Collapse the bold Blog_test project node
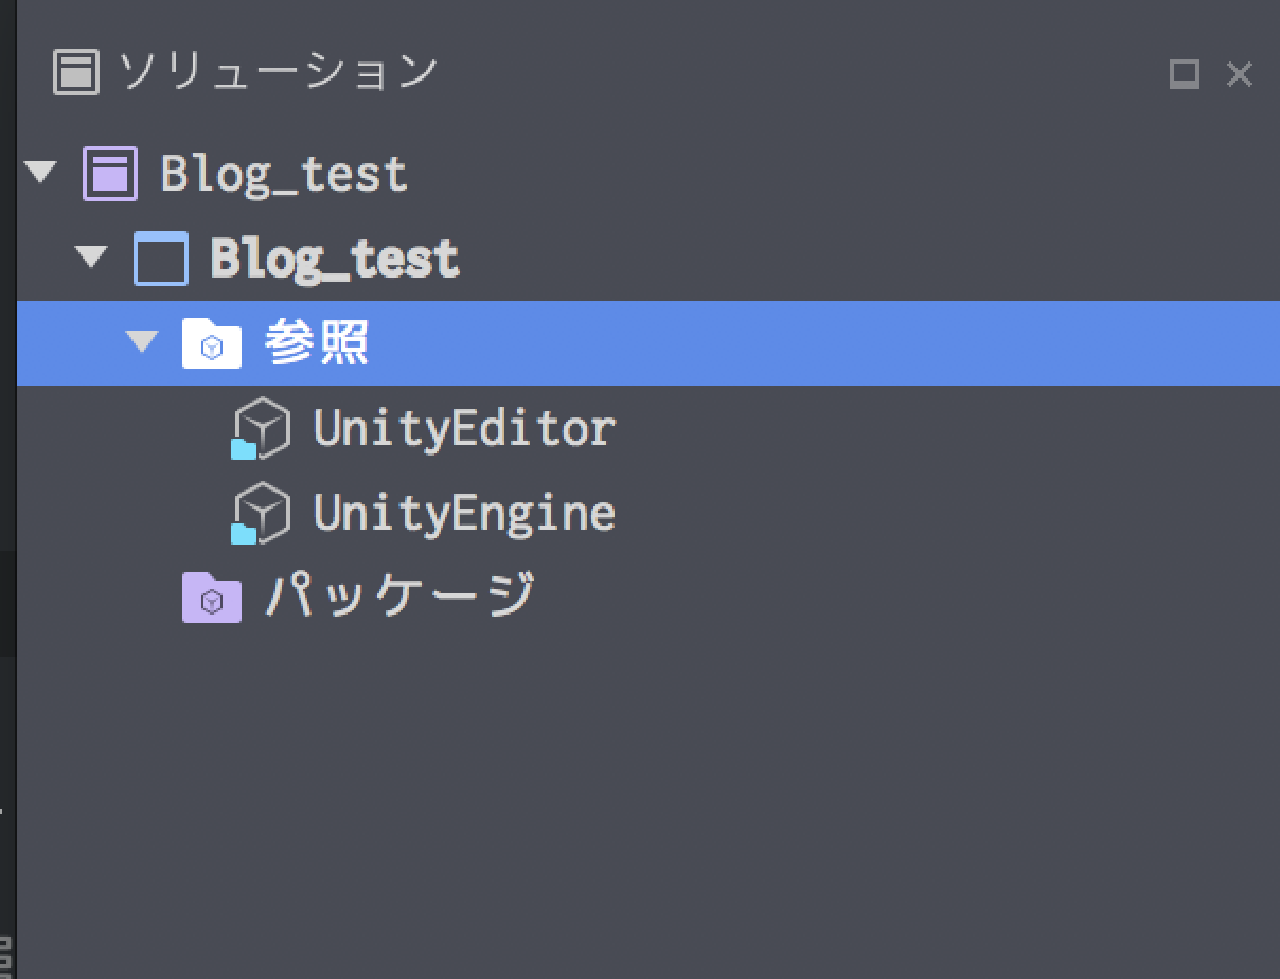 pos(92,258)
